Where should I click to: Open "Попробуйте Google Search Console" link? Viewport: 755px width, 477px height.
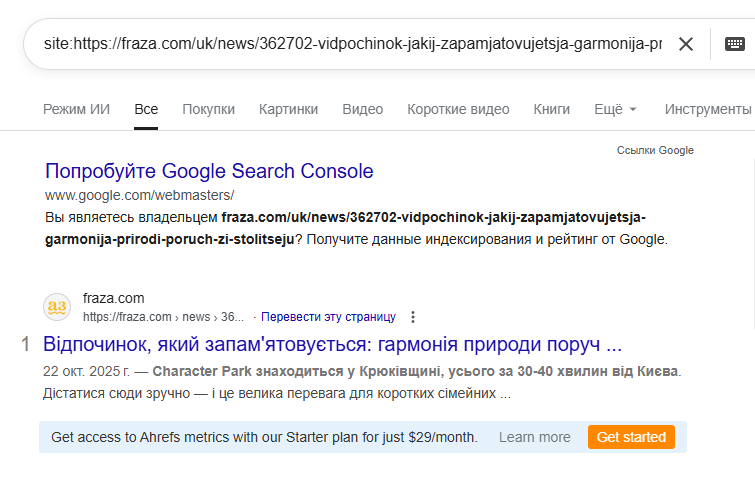pos(209,171)
